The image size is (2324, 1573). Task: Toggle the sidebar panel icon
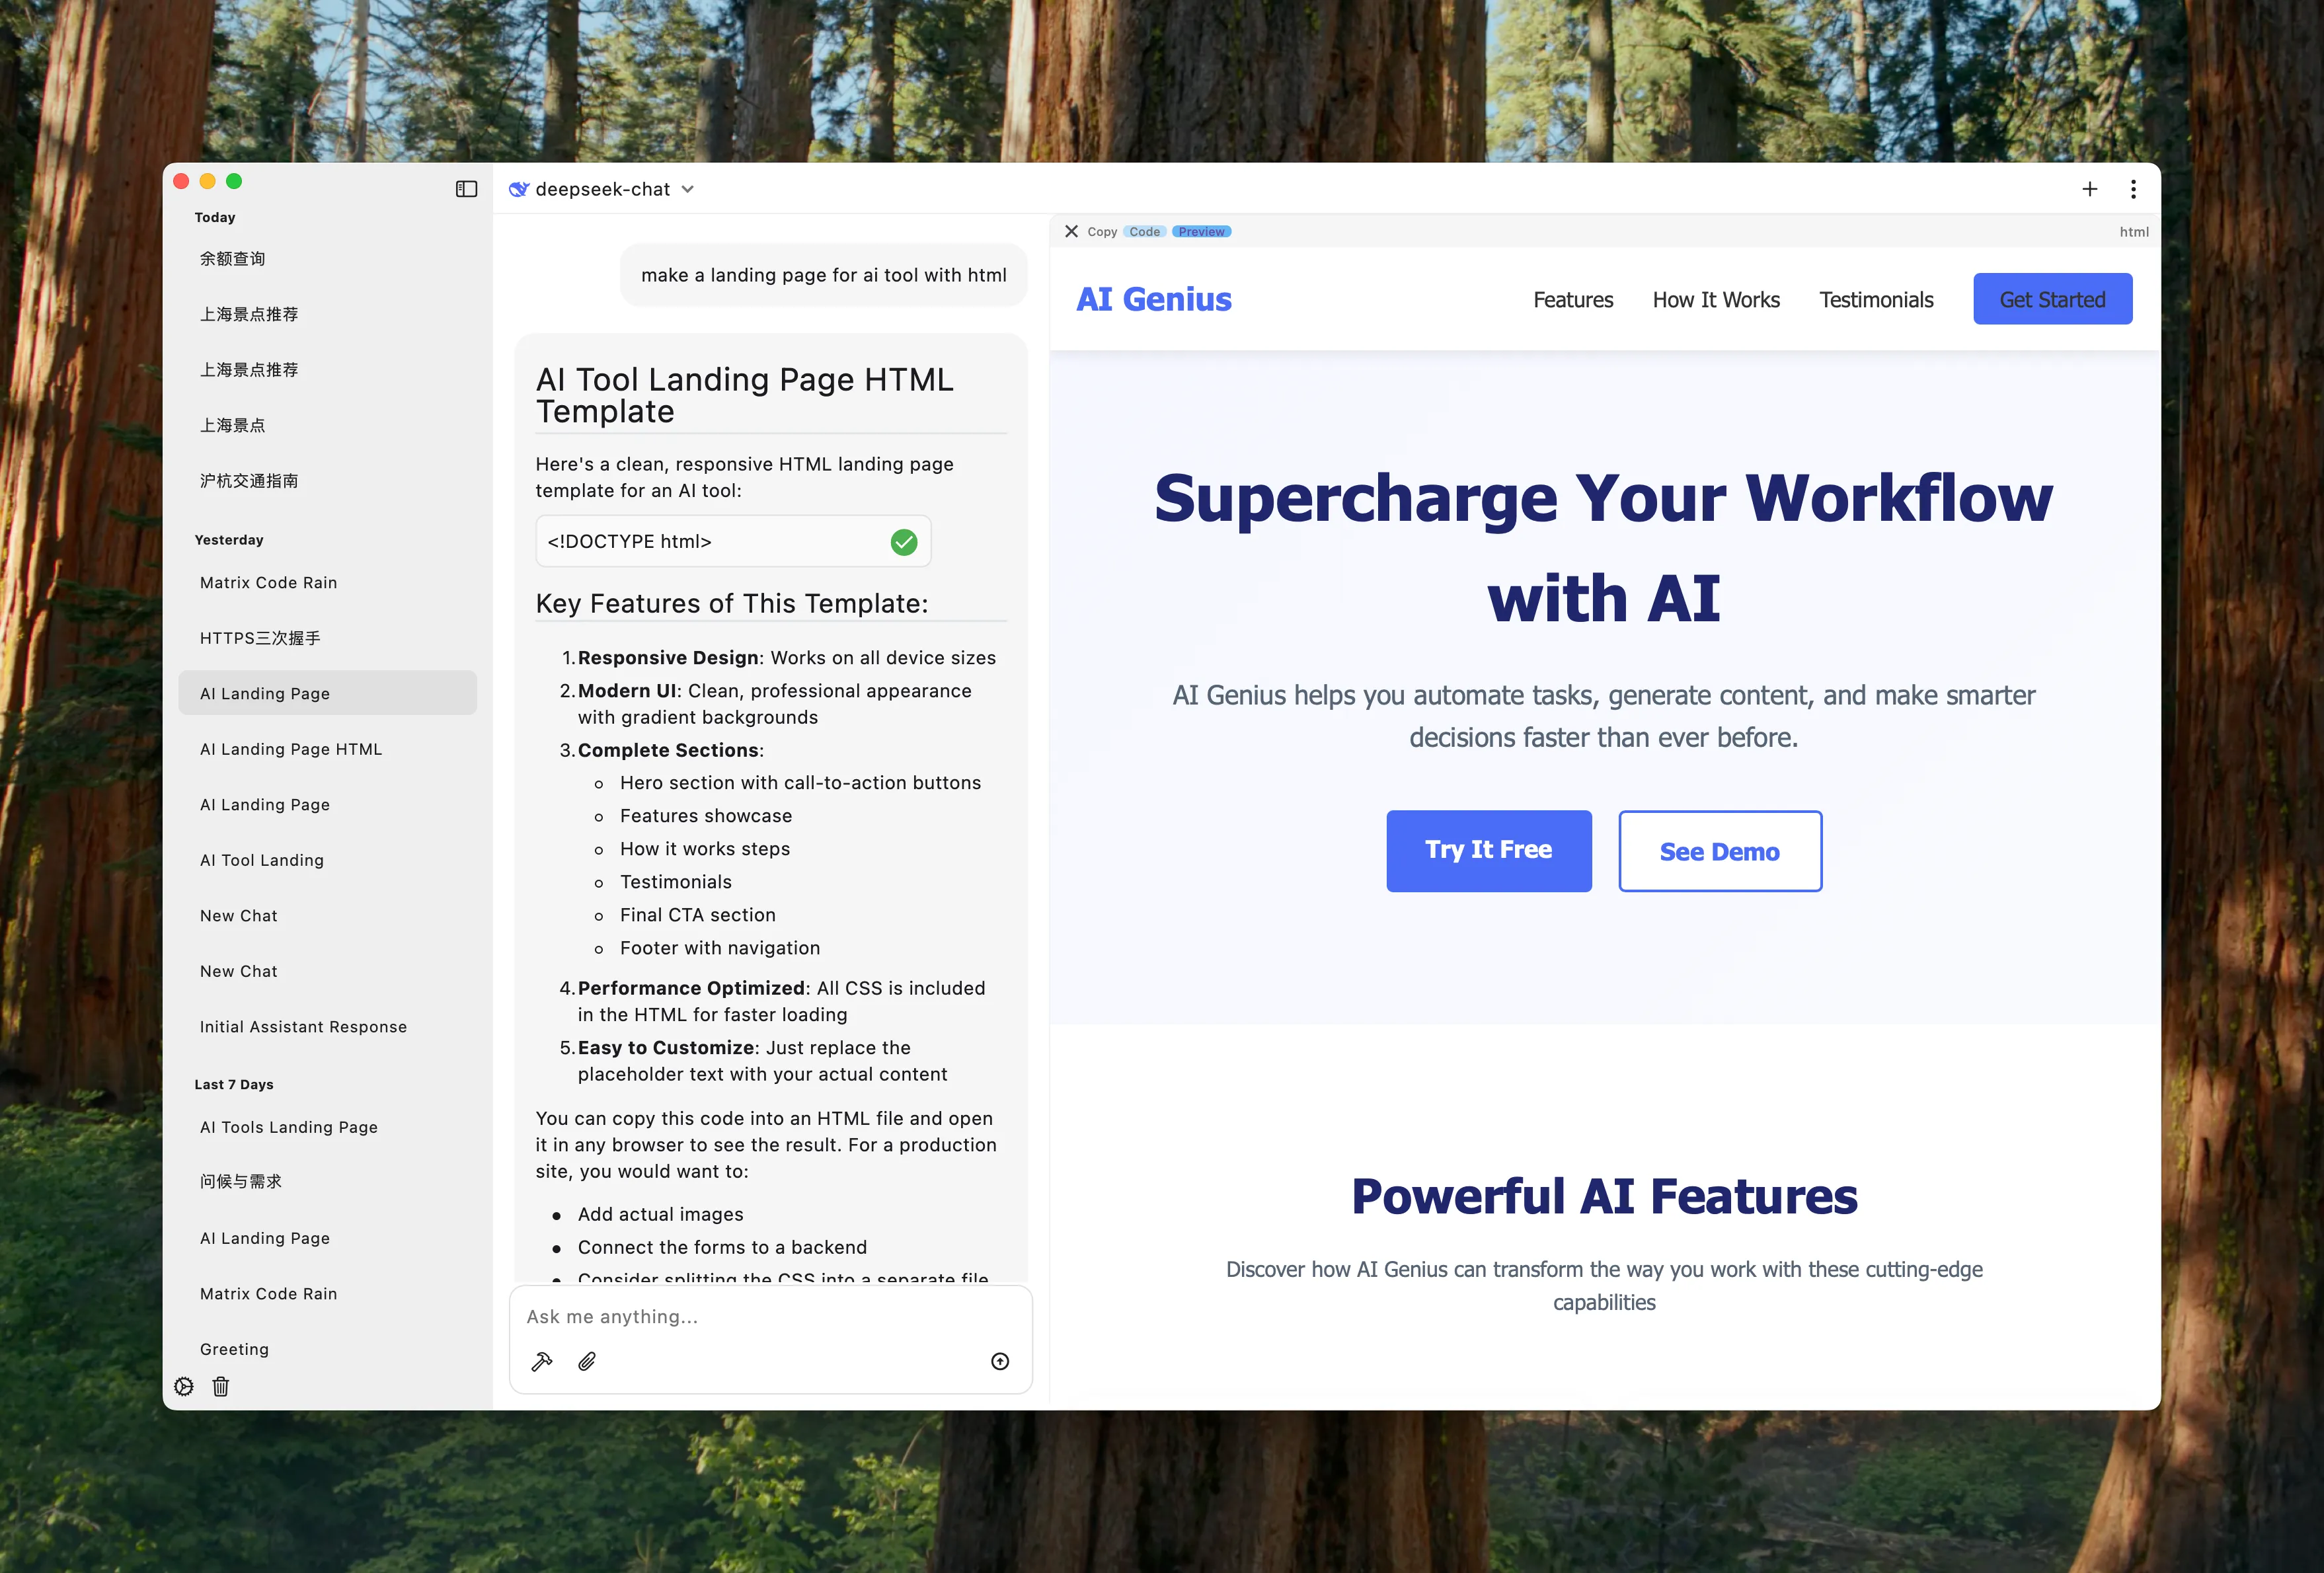coord(466,189)
